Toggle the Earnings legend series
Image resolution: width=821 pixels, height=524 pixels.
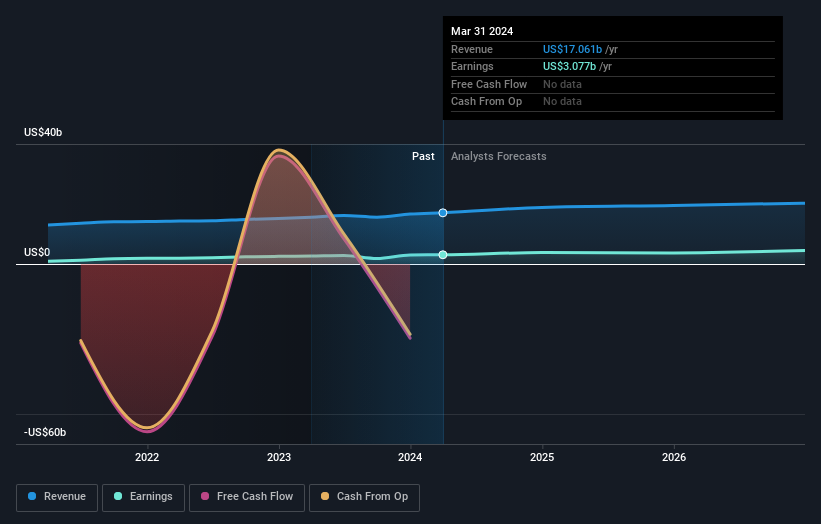[143, 497]
